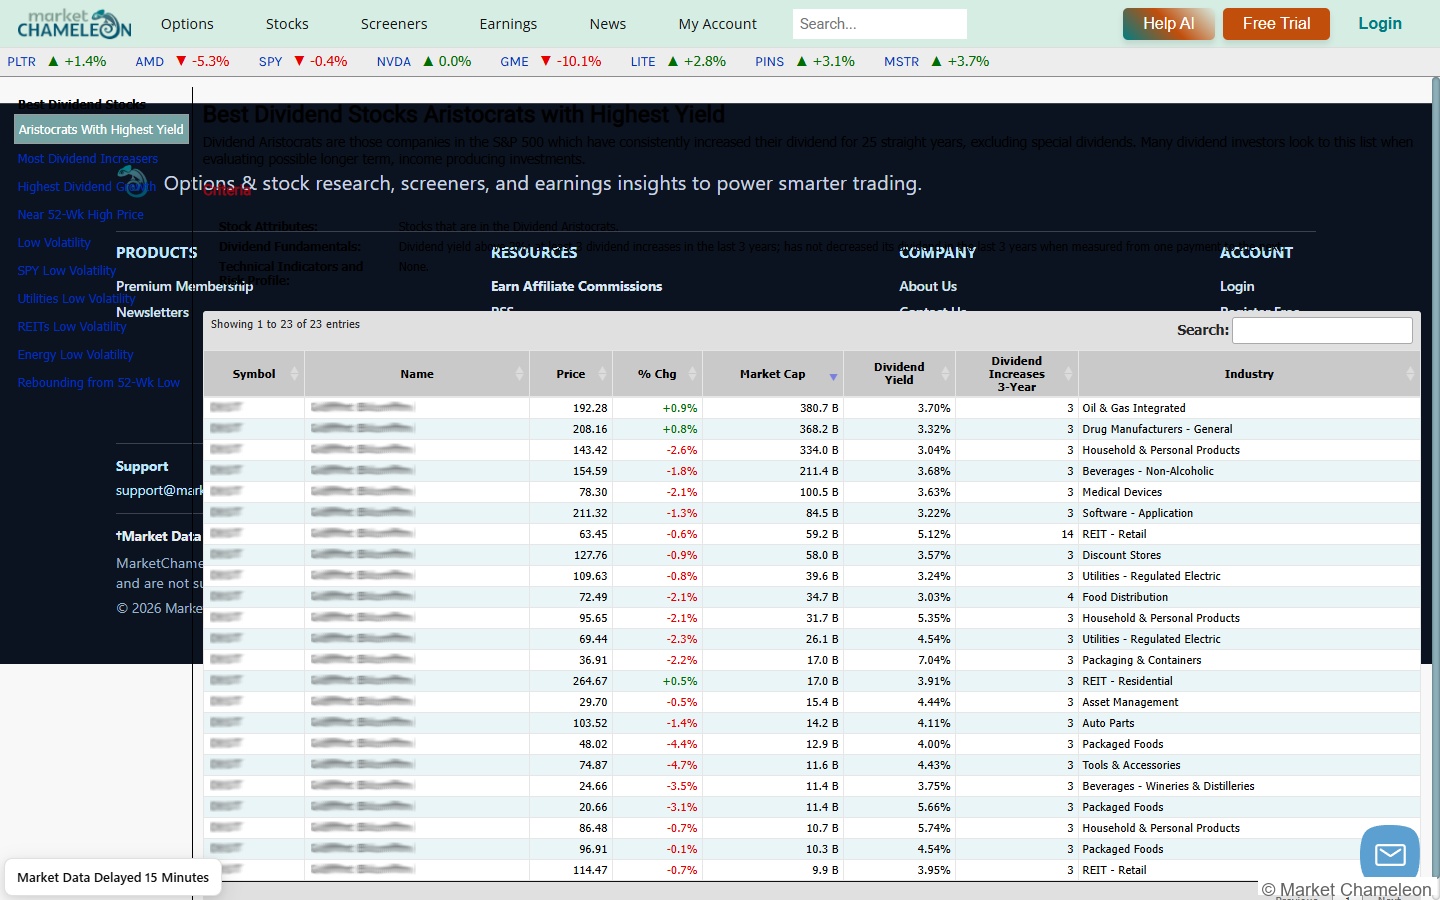Click the Help AI button
This screenshot has height=900, width=1440.
(1169, 24)
